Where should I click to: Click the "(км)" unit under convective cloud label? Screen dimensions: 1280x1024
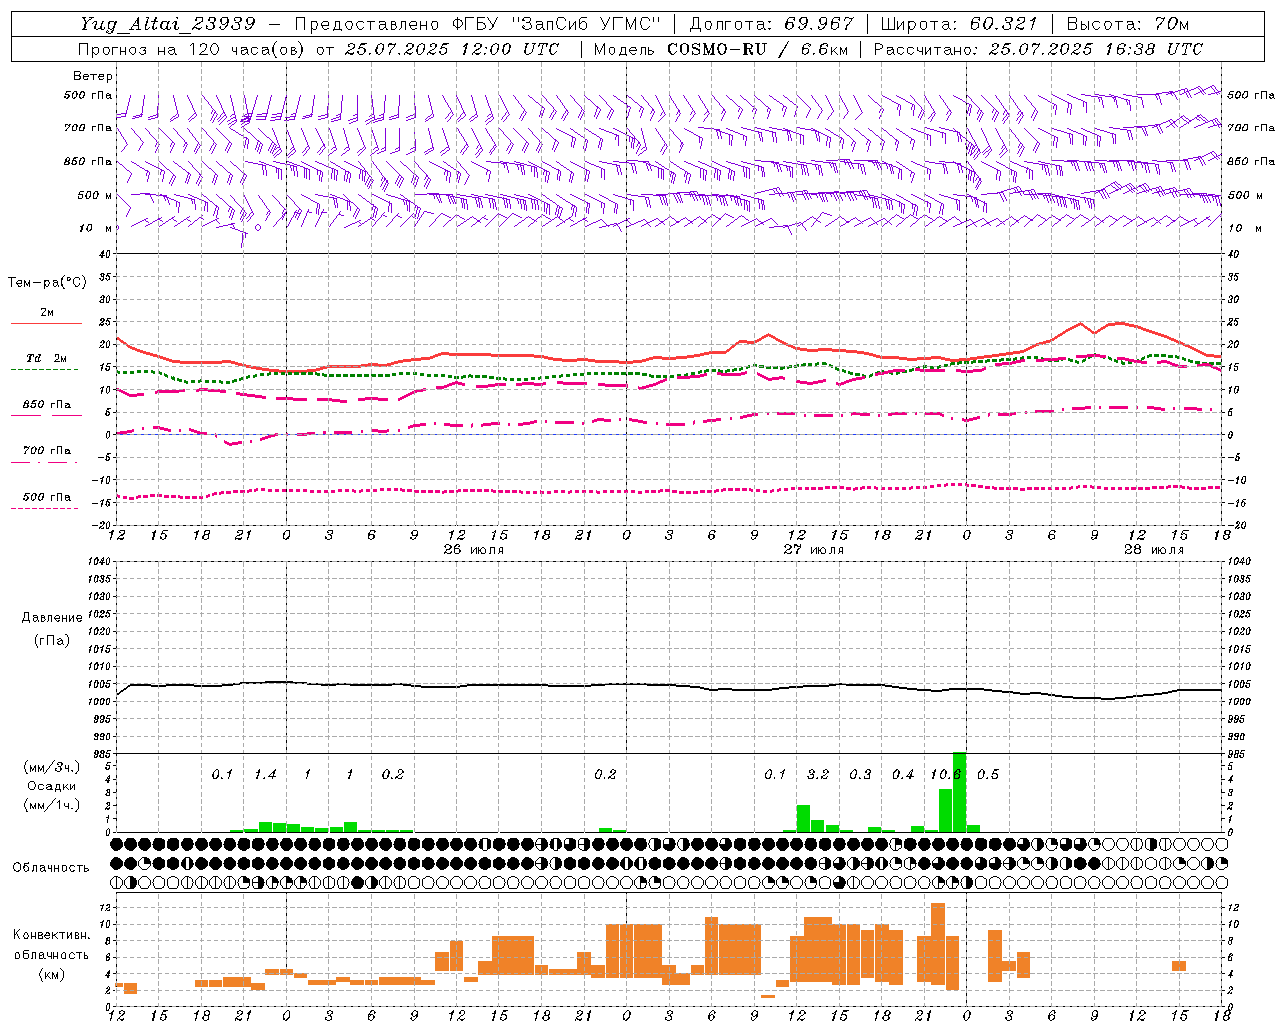click(52, 974)
